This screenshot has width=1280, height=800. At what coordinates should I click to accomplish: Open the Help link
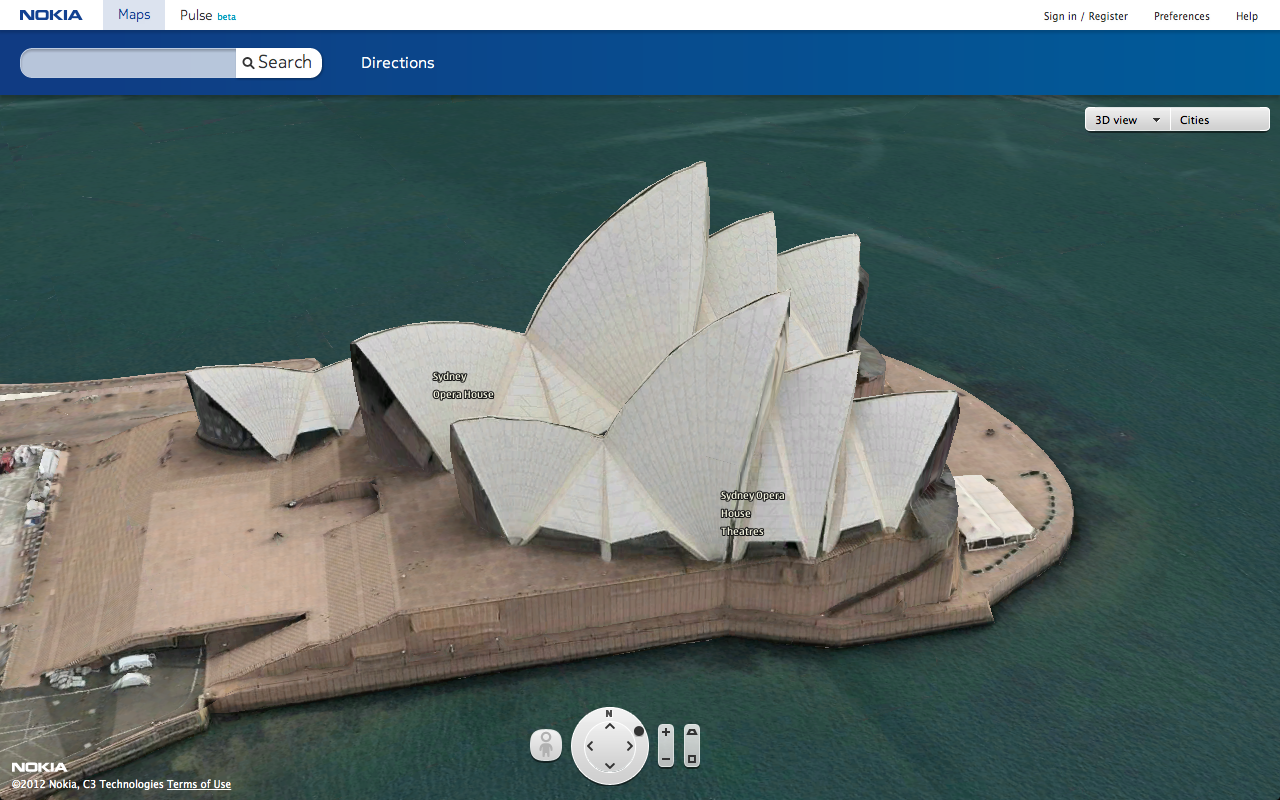coord(1247,16)
